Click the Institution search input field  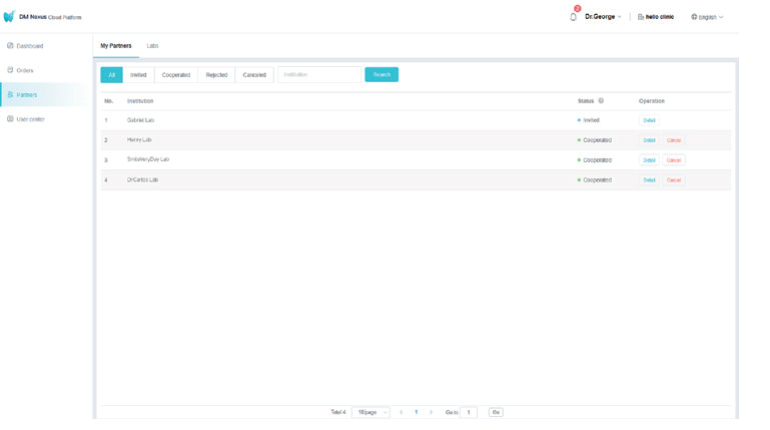pyautogui.click(x=319, y=75)
